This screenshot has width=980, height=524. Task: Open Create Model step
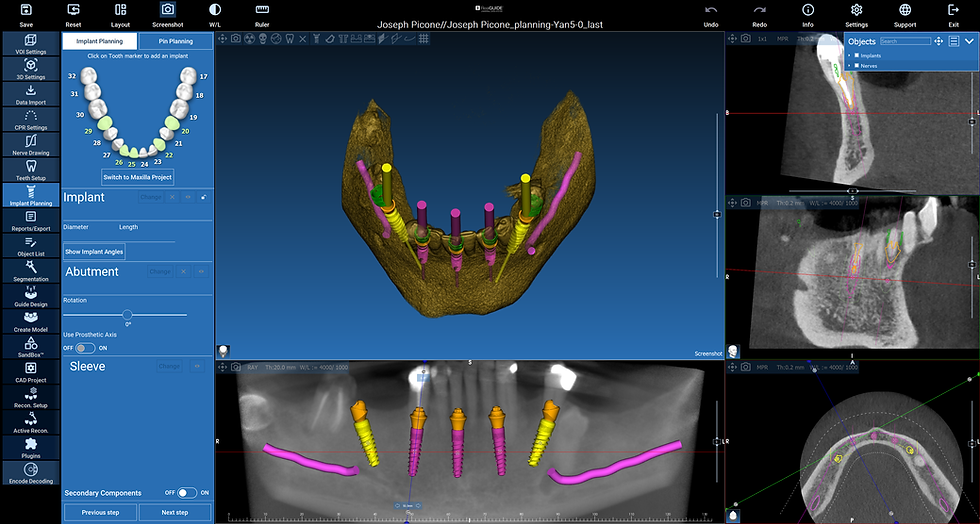31,321
